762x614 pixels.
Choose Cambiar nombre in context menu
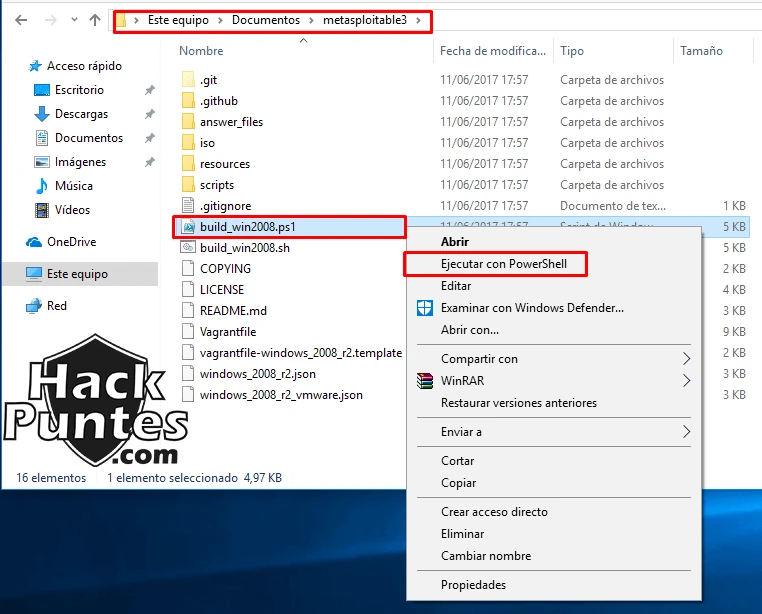tap(554, 556)
